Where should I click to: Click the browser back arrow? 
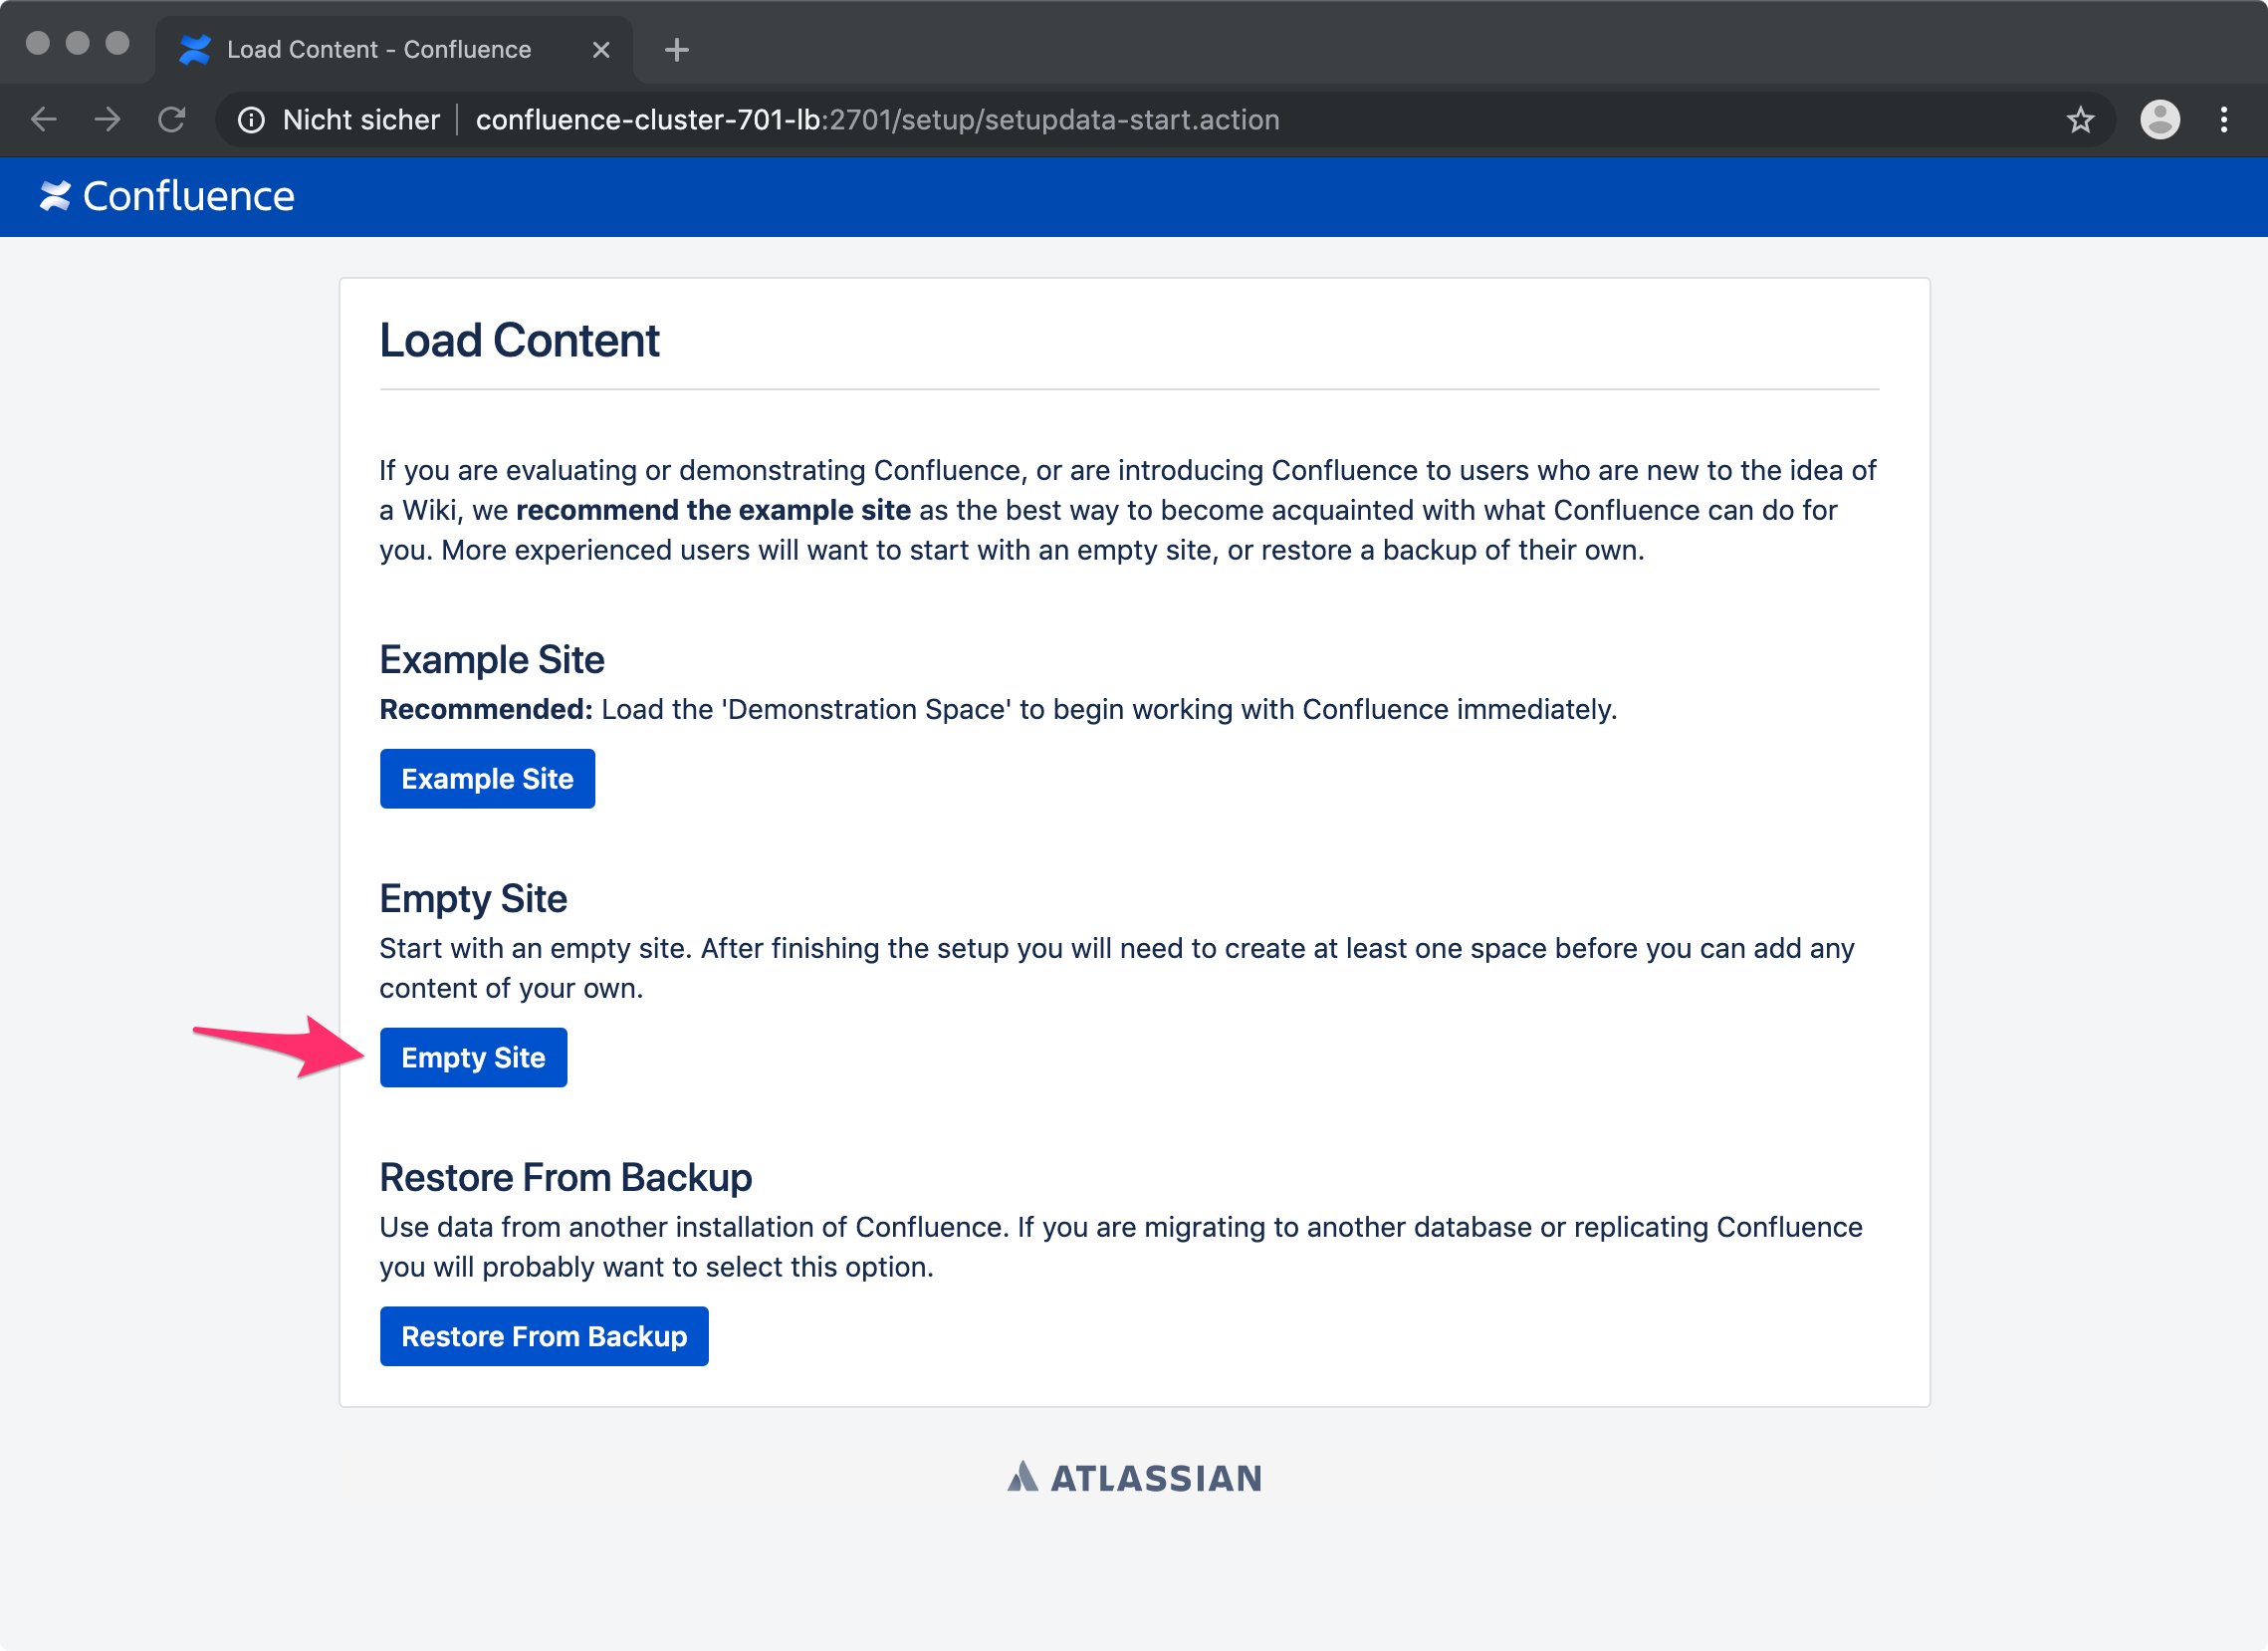pos(44,120)
